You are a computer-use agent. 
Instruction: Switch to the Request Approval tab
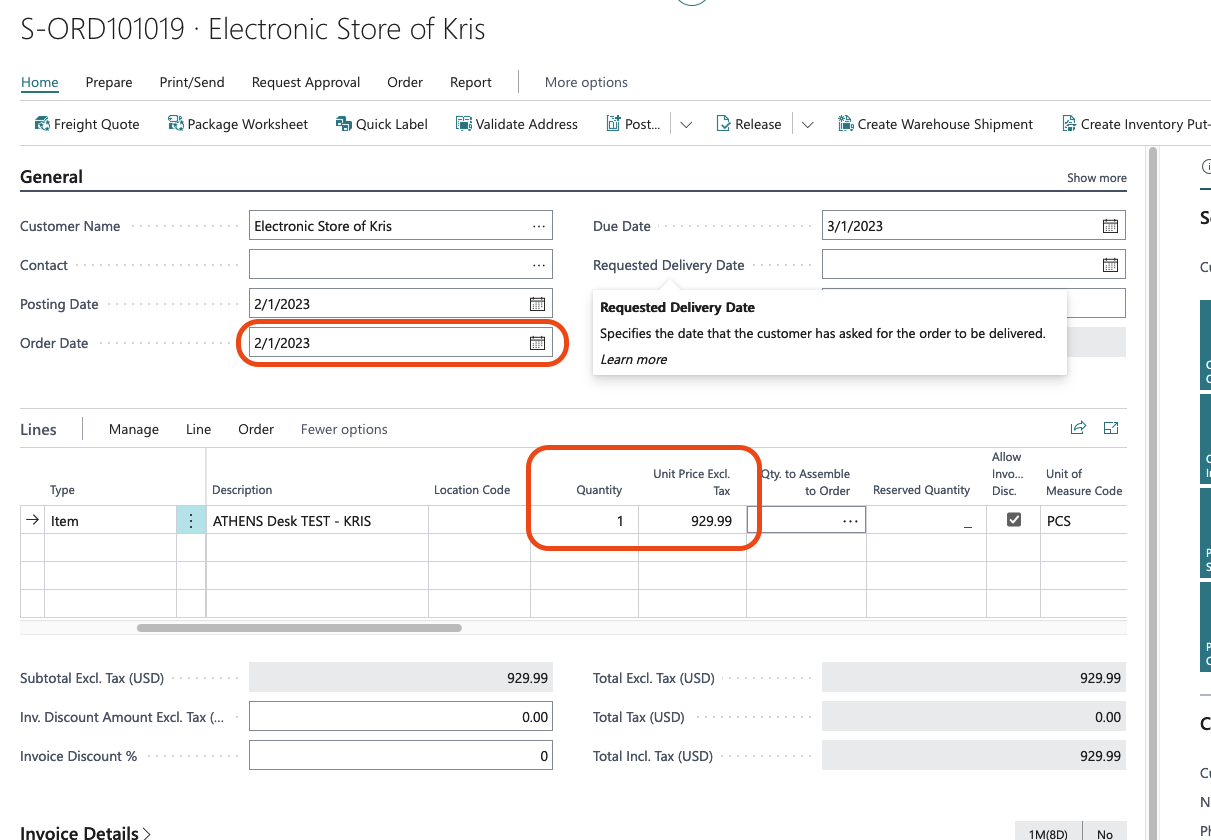[305, 82]
